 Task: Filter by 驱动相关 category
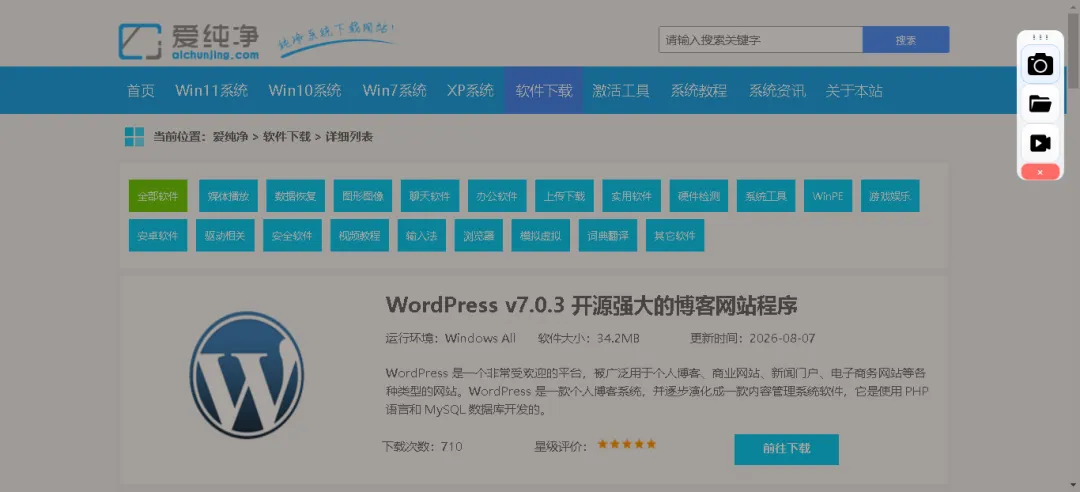225,235
